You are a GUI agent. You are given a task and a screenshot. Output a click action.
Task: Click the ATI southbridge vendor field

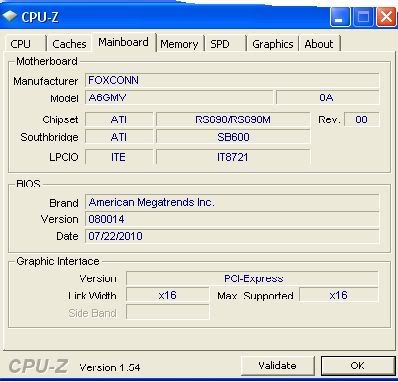tap(119, 137)
